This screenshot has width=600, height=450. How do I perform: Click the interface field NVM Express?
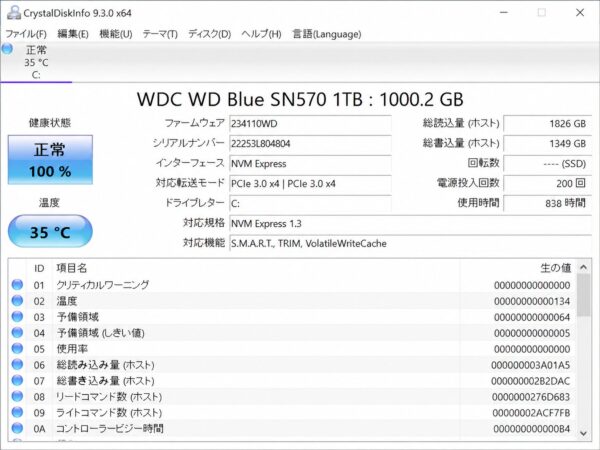click(x=310, y=163)
